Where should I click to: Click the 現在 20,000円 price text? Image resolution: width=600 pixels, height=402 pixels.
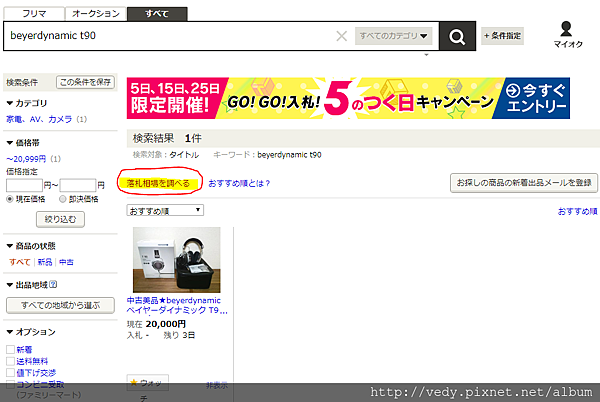(156, 324)
